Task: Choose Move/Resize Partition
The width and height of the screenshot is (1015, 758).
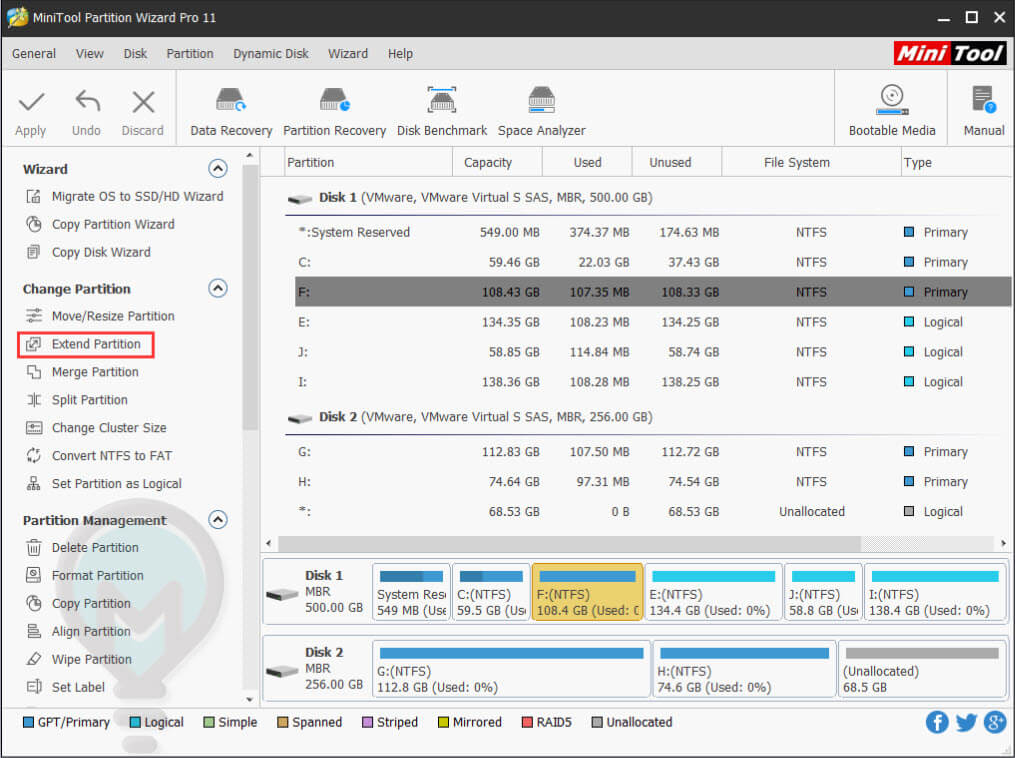Action: click(x=100, y=316)
